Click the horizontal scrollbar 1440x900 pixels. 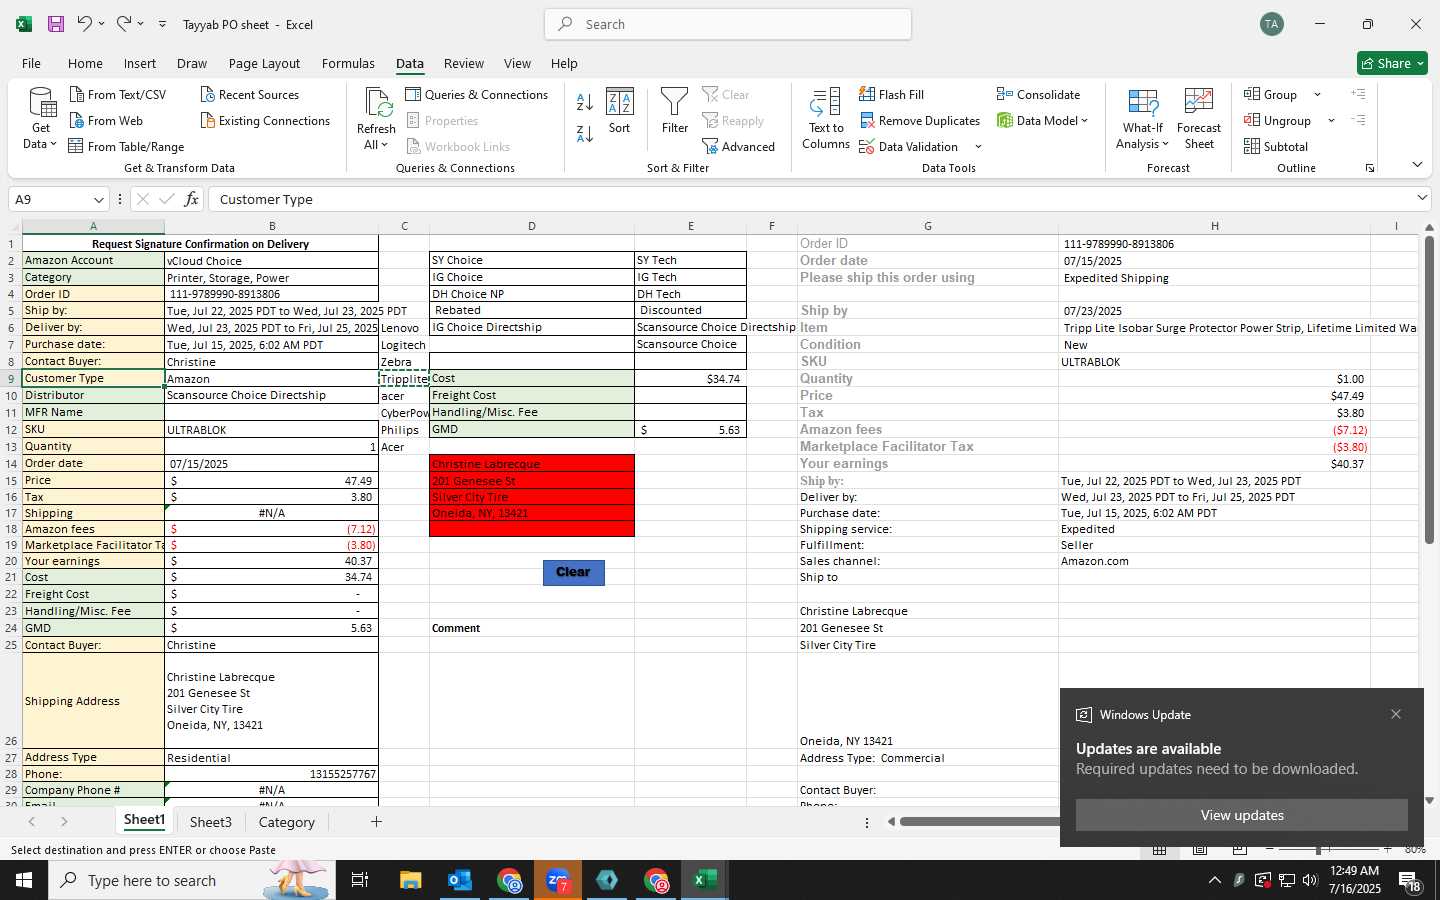click(x=980, y=822)
